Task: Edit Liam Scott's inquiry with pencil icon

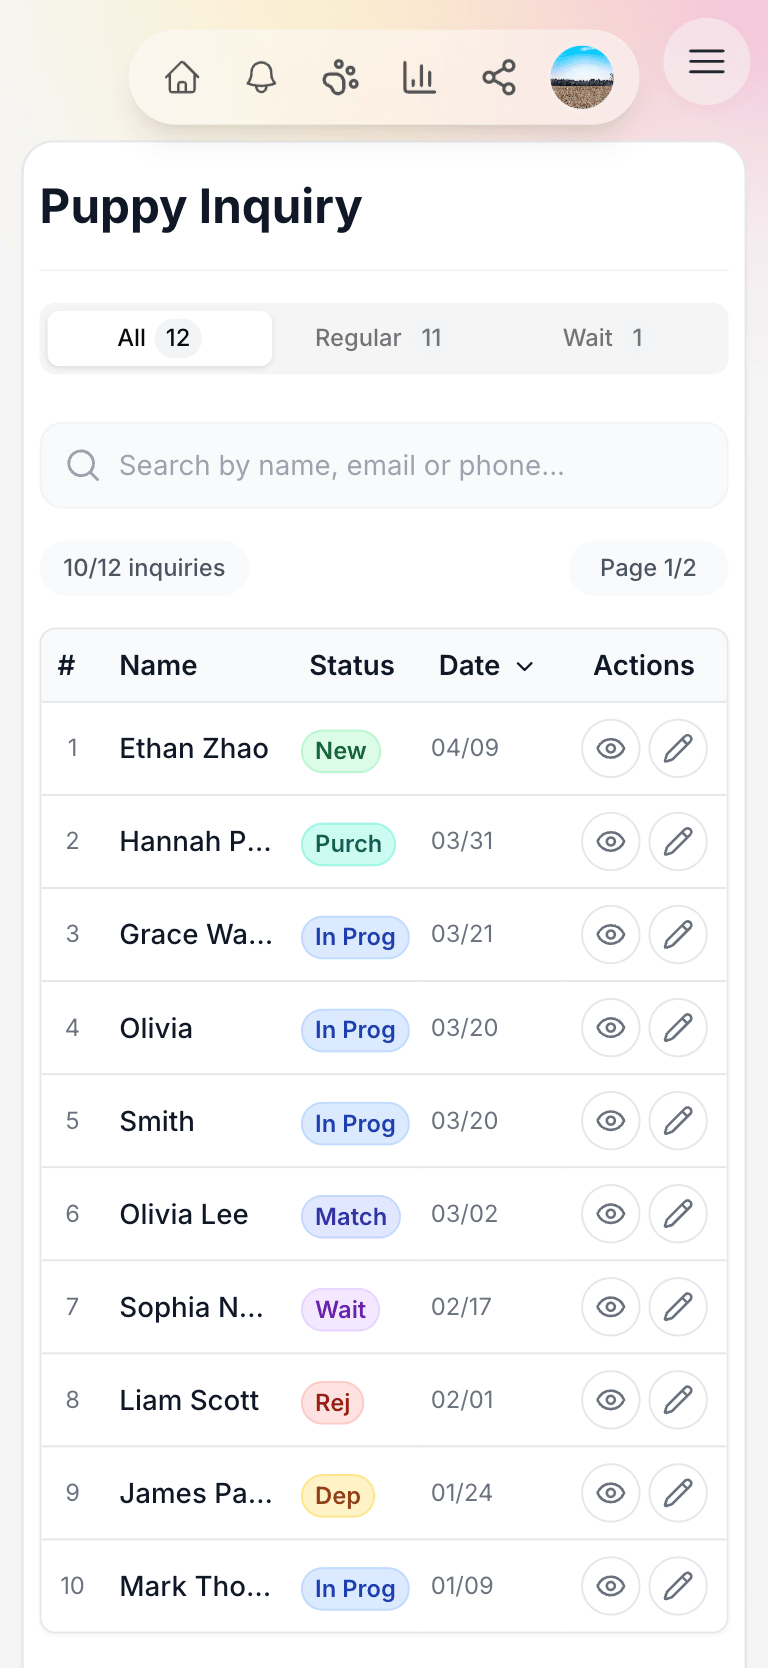Action: coord(678,1400)
